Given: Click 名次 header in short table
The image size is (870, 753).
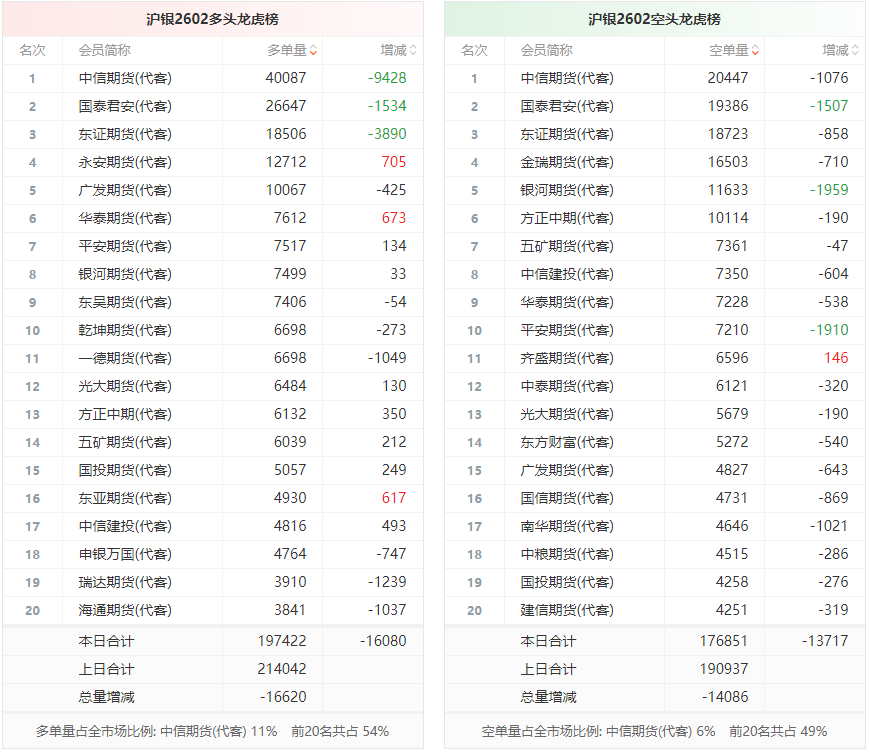Looking at the screenshot, I should click(474, 50).
